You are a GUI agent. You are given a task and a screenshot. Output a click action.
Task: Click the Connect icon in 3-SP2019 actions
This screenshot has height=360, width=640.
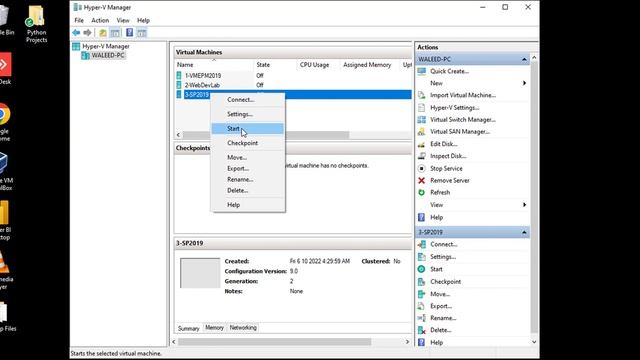(x=422, y=244)
